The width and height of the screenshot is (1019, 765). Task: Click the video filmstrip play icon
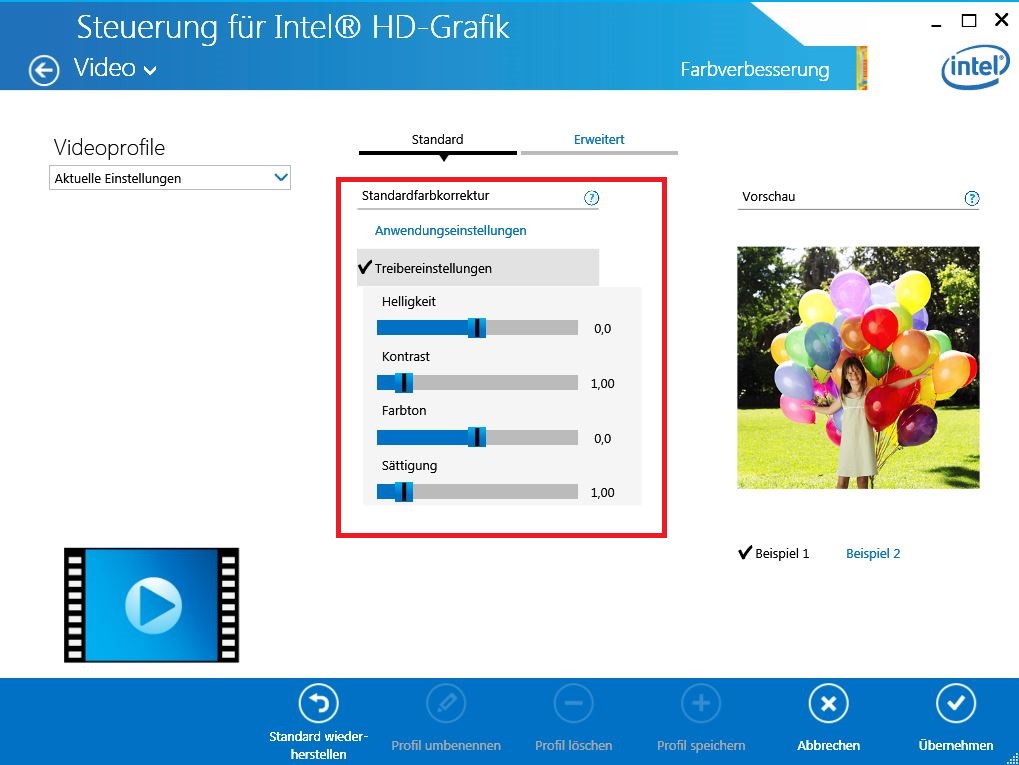(151, 605)
